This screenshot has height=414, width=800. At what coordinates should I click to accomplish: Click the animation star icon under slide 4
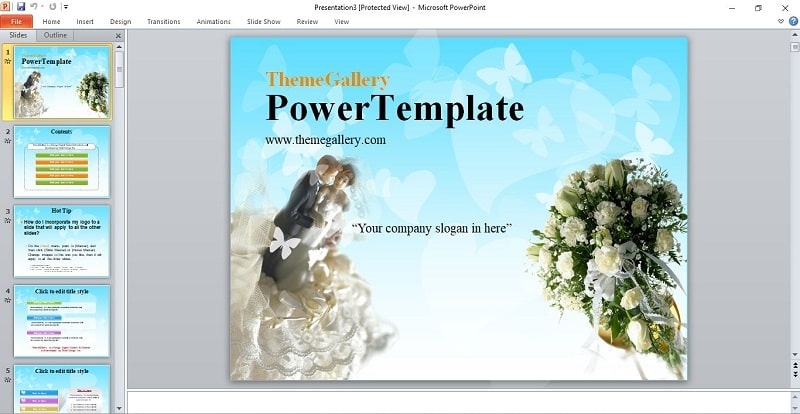(x=7, y=300)
